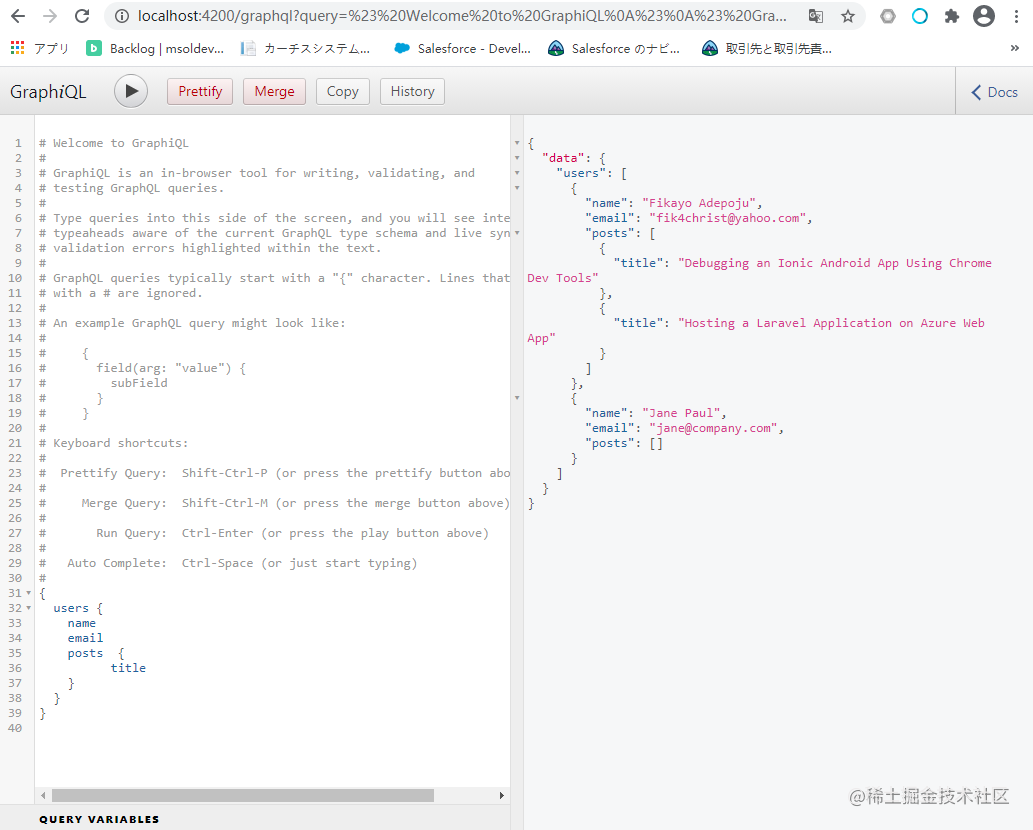
Task: Open the Backlog bookmark
Action: tap(155, 48)
